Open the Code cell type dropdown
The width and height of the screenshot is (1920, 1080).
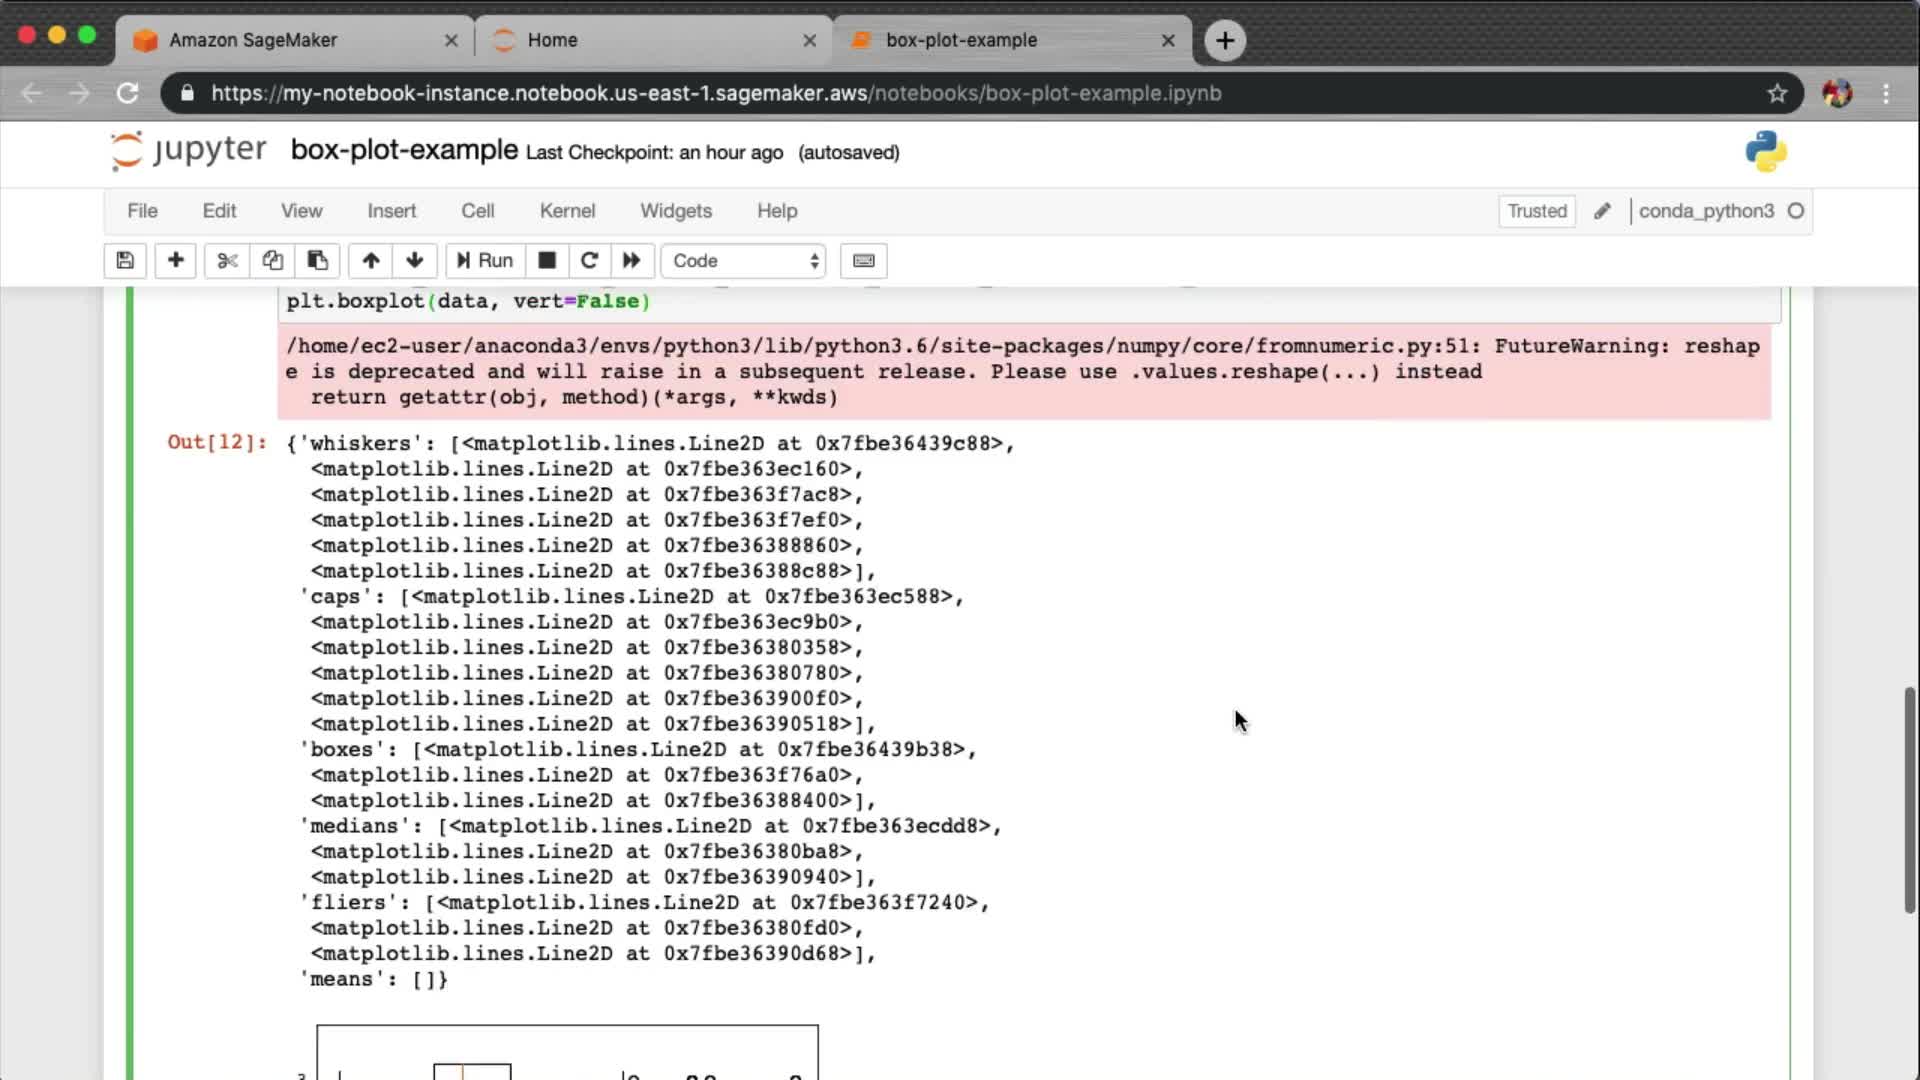click(x=744, y=261)
